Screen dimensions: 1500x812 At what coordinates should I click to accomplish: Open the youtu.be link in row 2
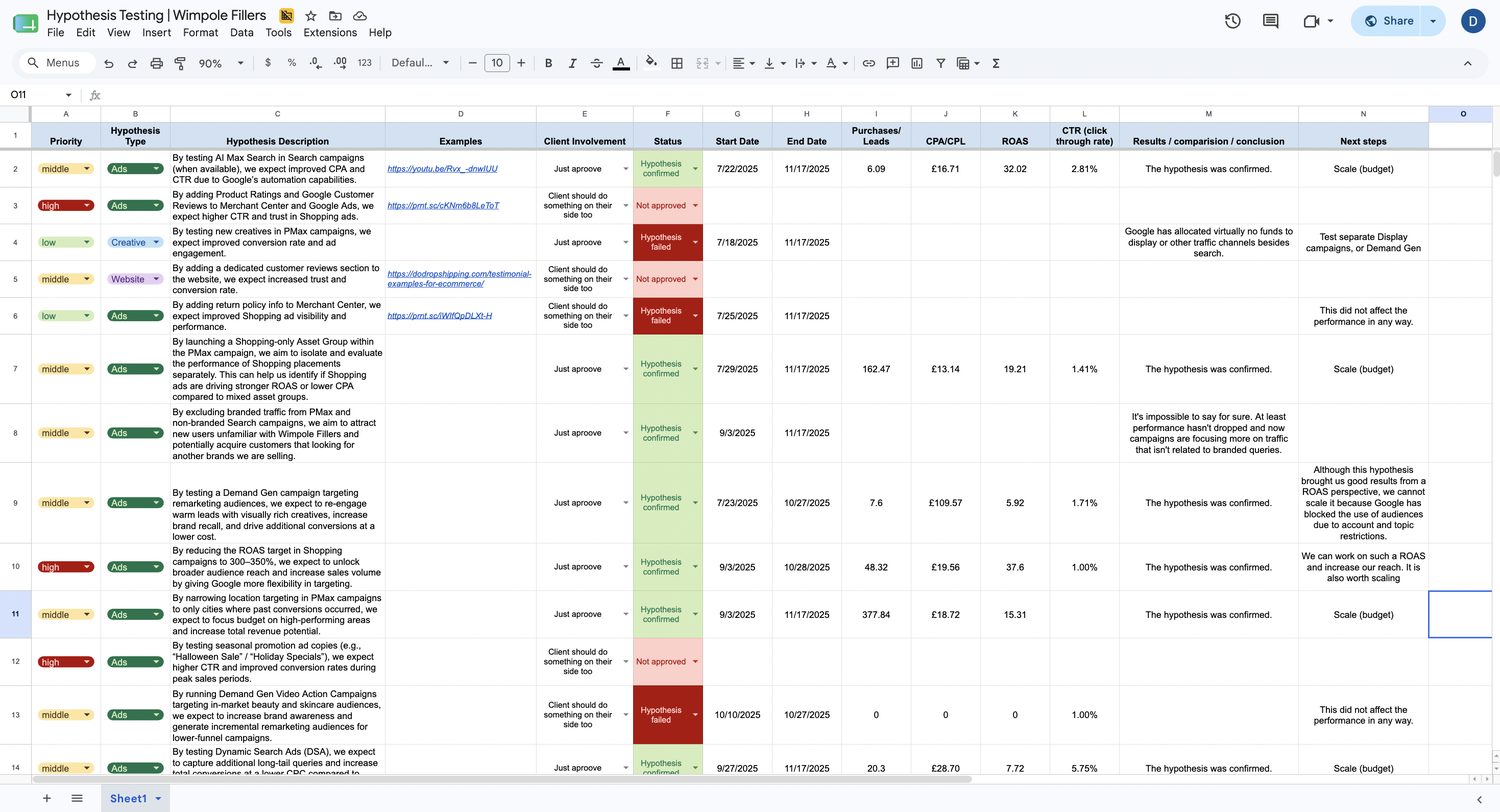point(442,169)
